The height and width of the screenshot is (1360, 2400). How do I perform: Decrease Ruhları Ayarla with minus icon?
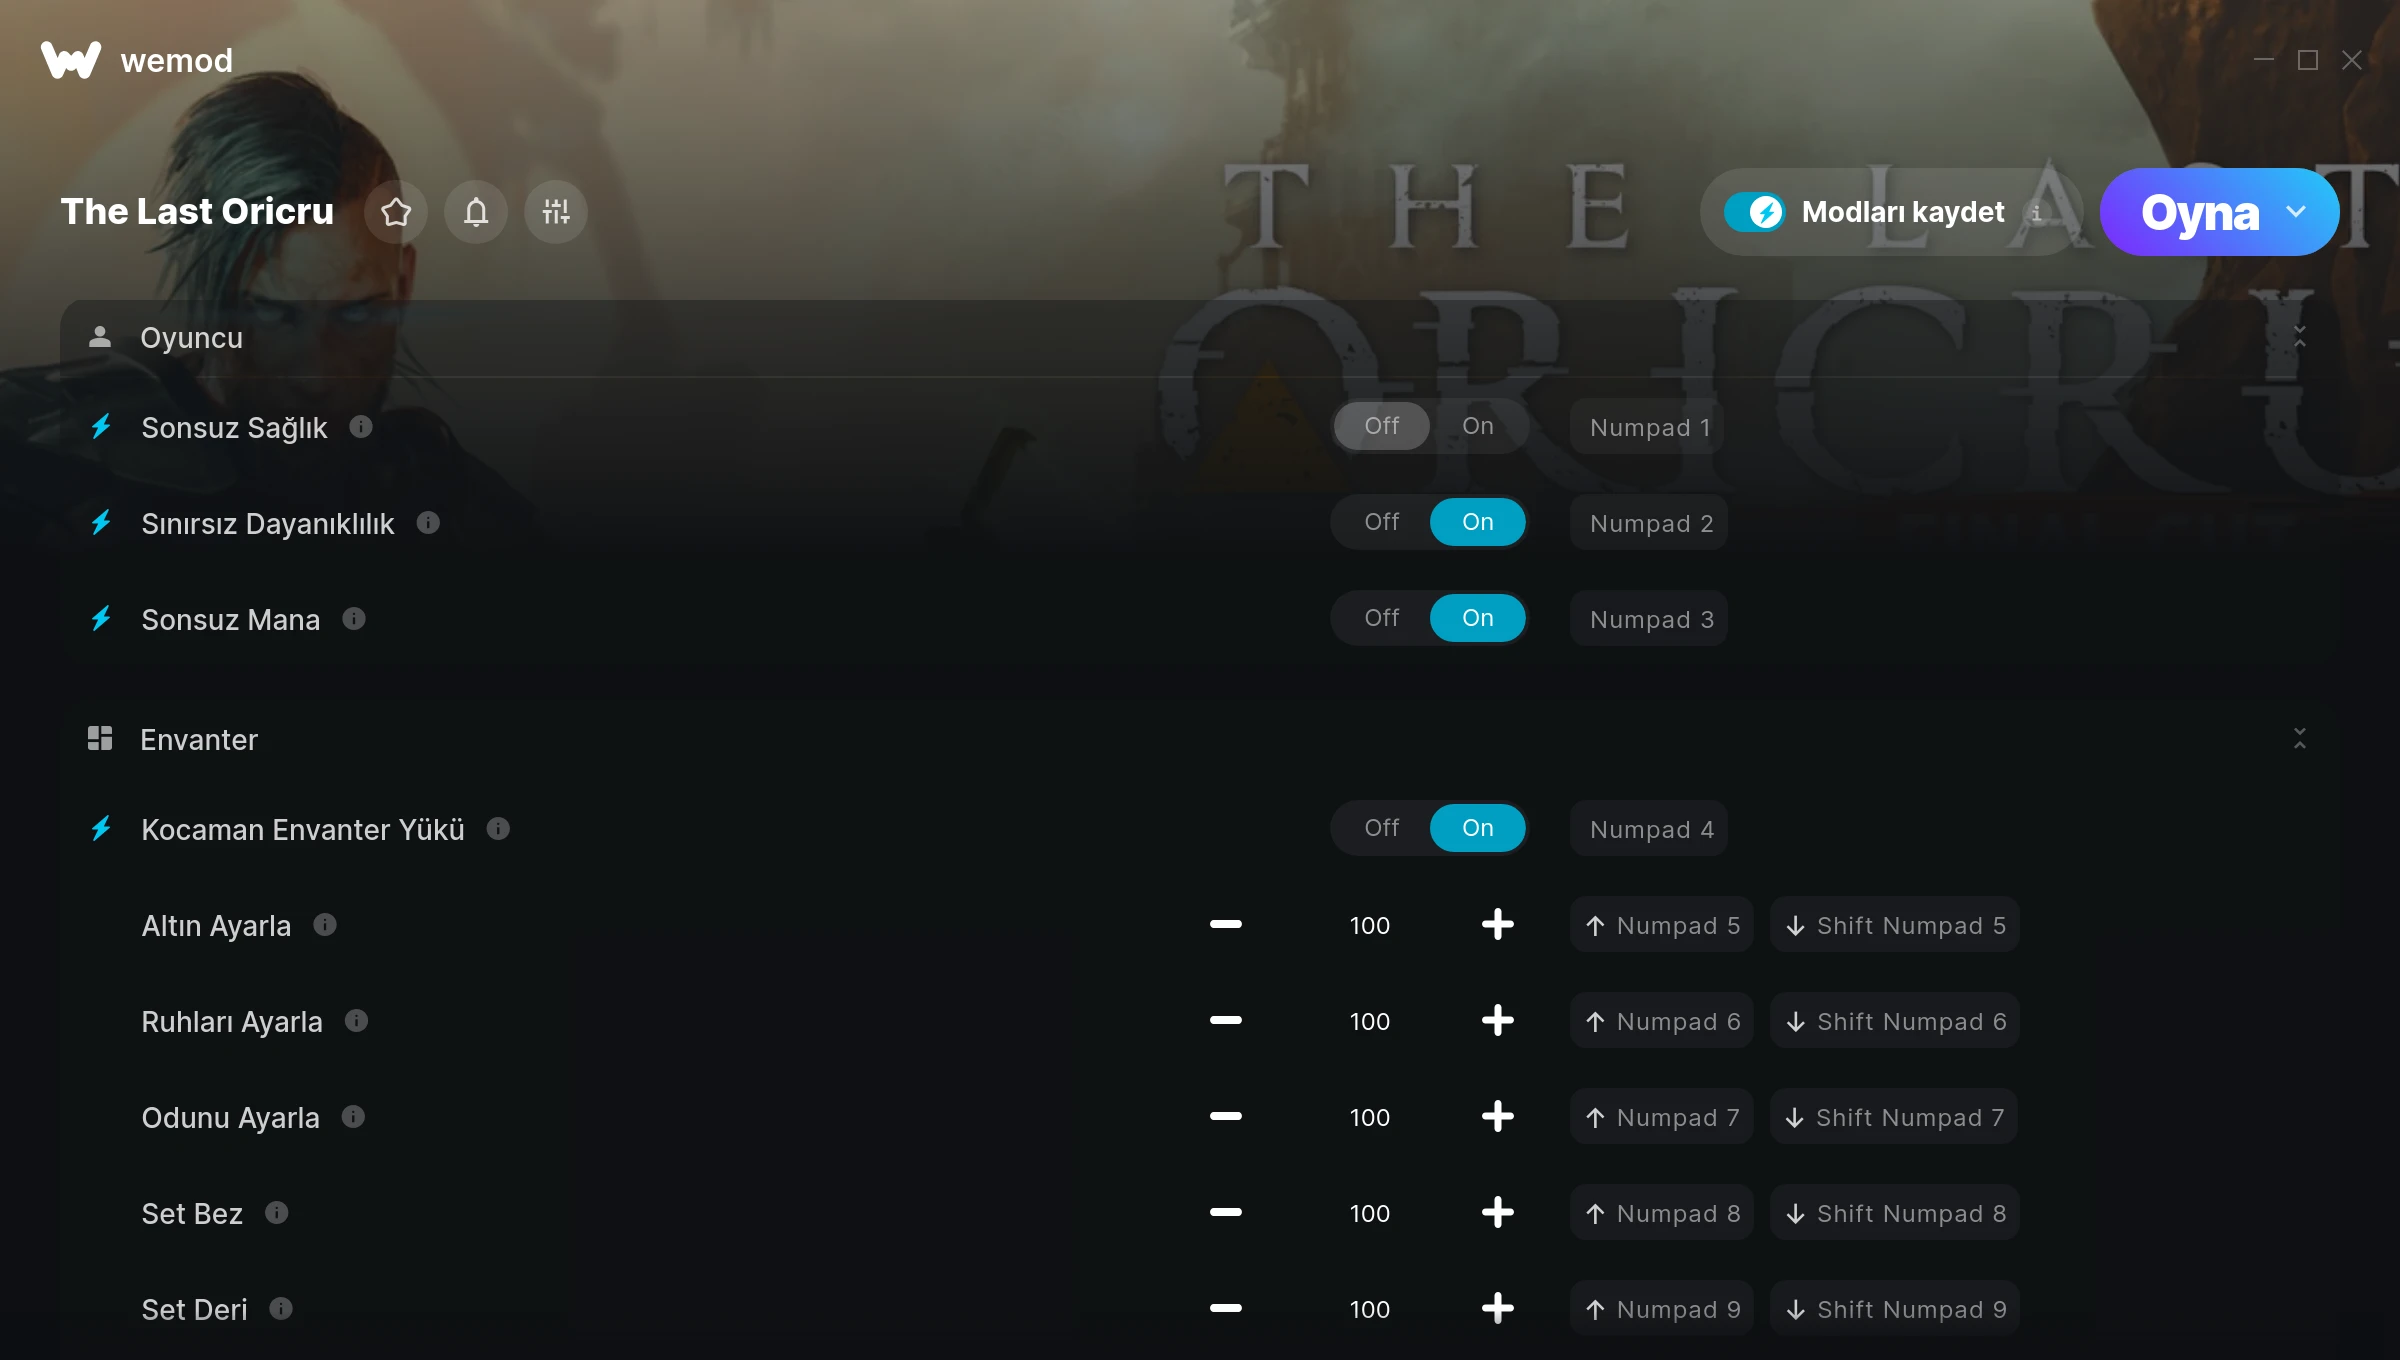click(1225, 1021)
